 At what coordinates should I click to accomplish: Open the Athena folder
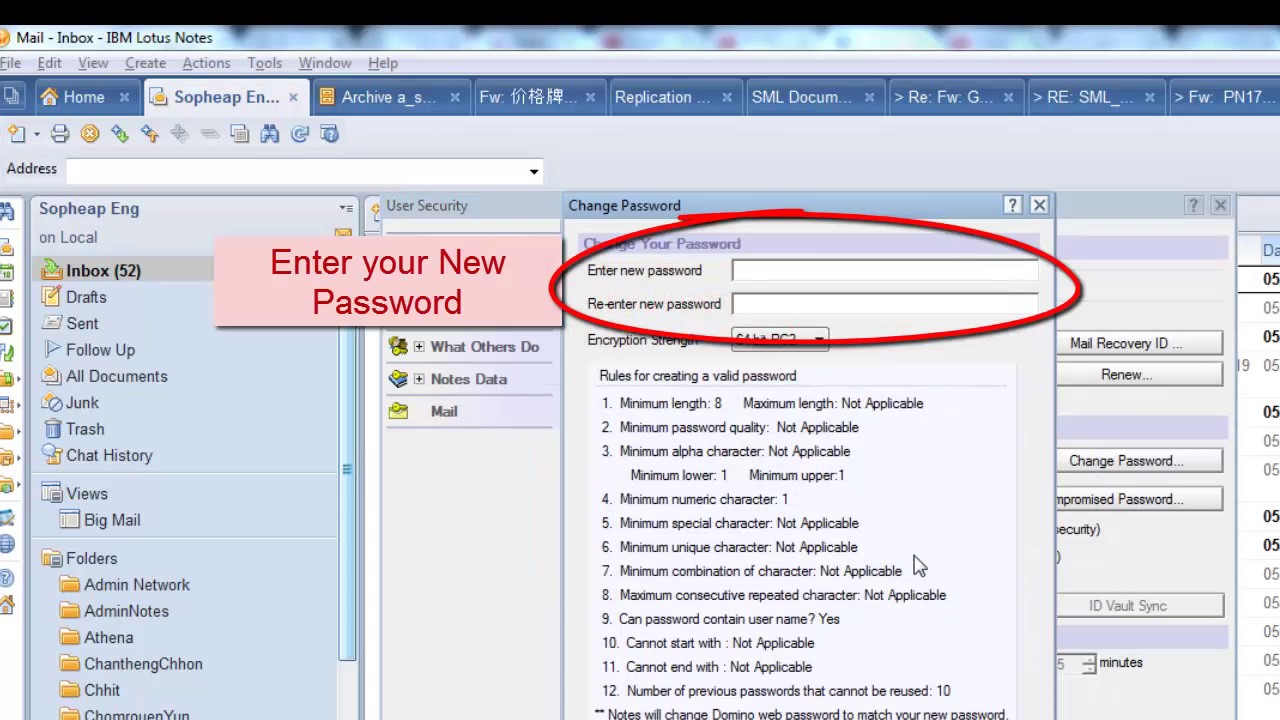(x=108, y=637)
